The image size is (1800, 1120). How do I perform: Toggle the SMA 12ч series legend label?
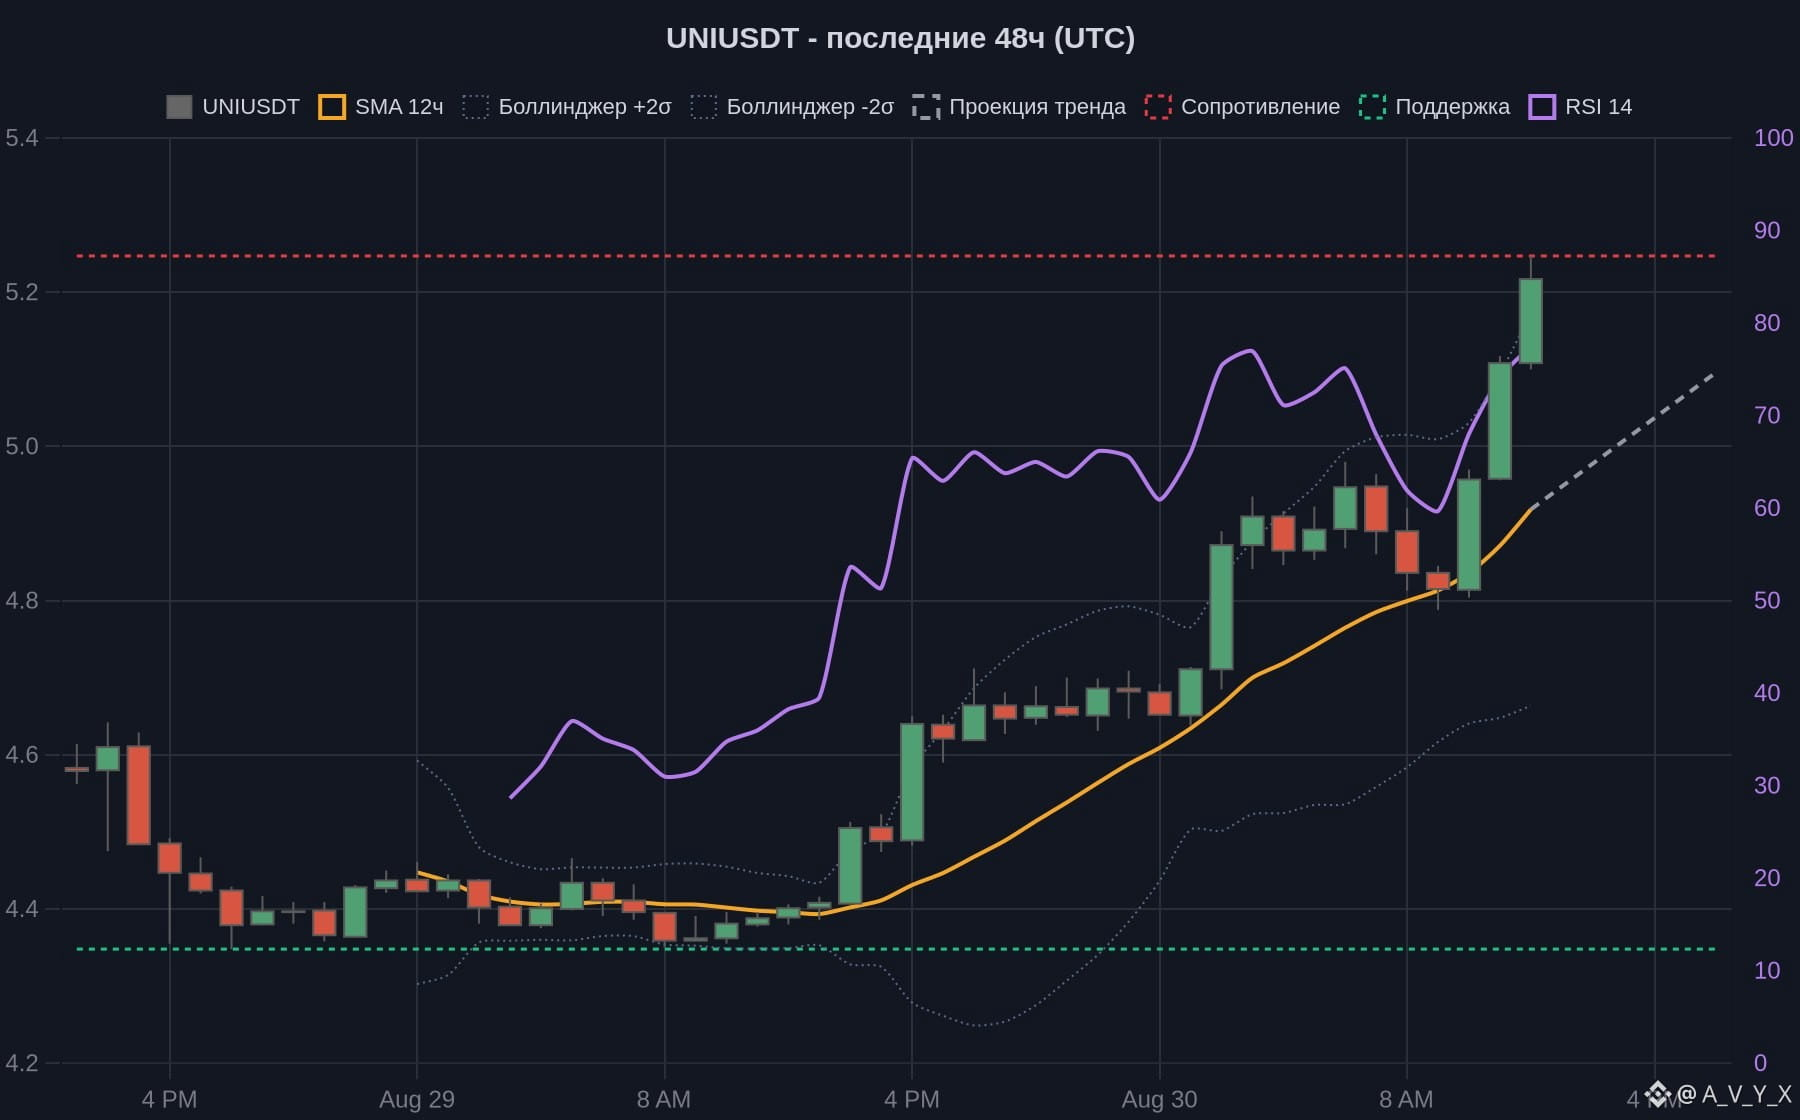pyautogui.click(x=399, y=107)
